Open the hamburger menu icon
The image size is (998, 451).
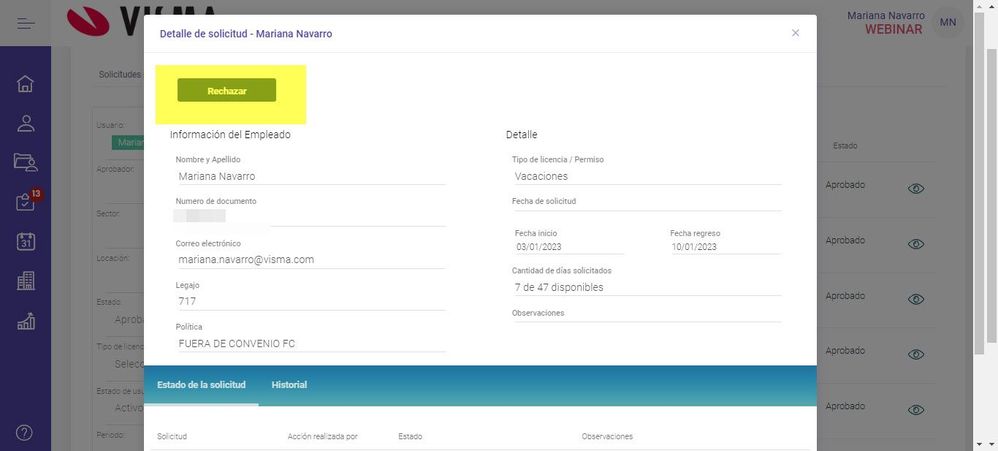coord(26,24)
